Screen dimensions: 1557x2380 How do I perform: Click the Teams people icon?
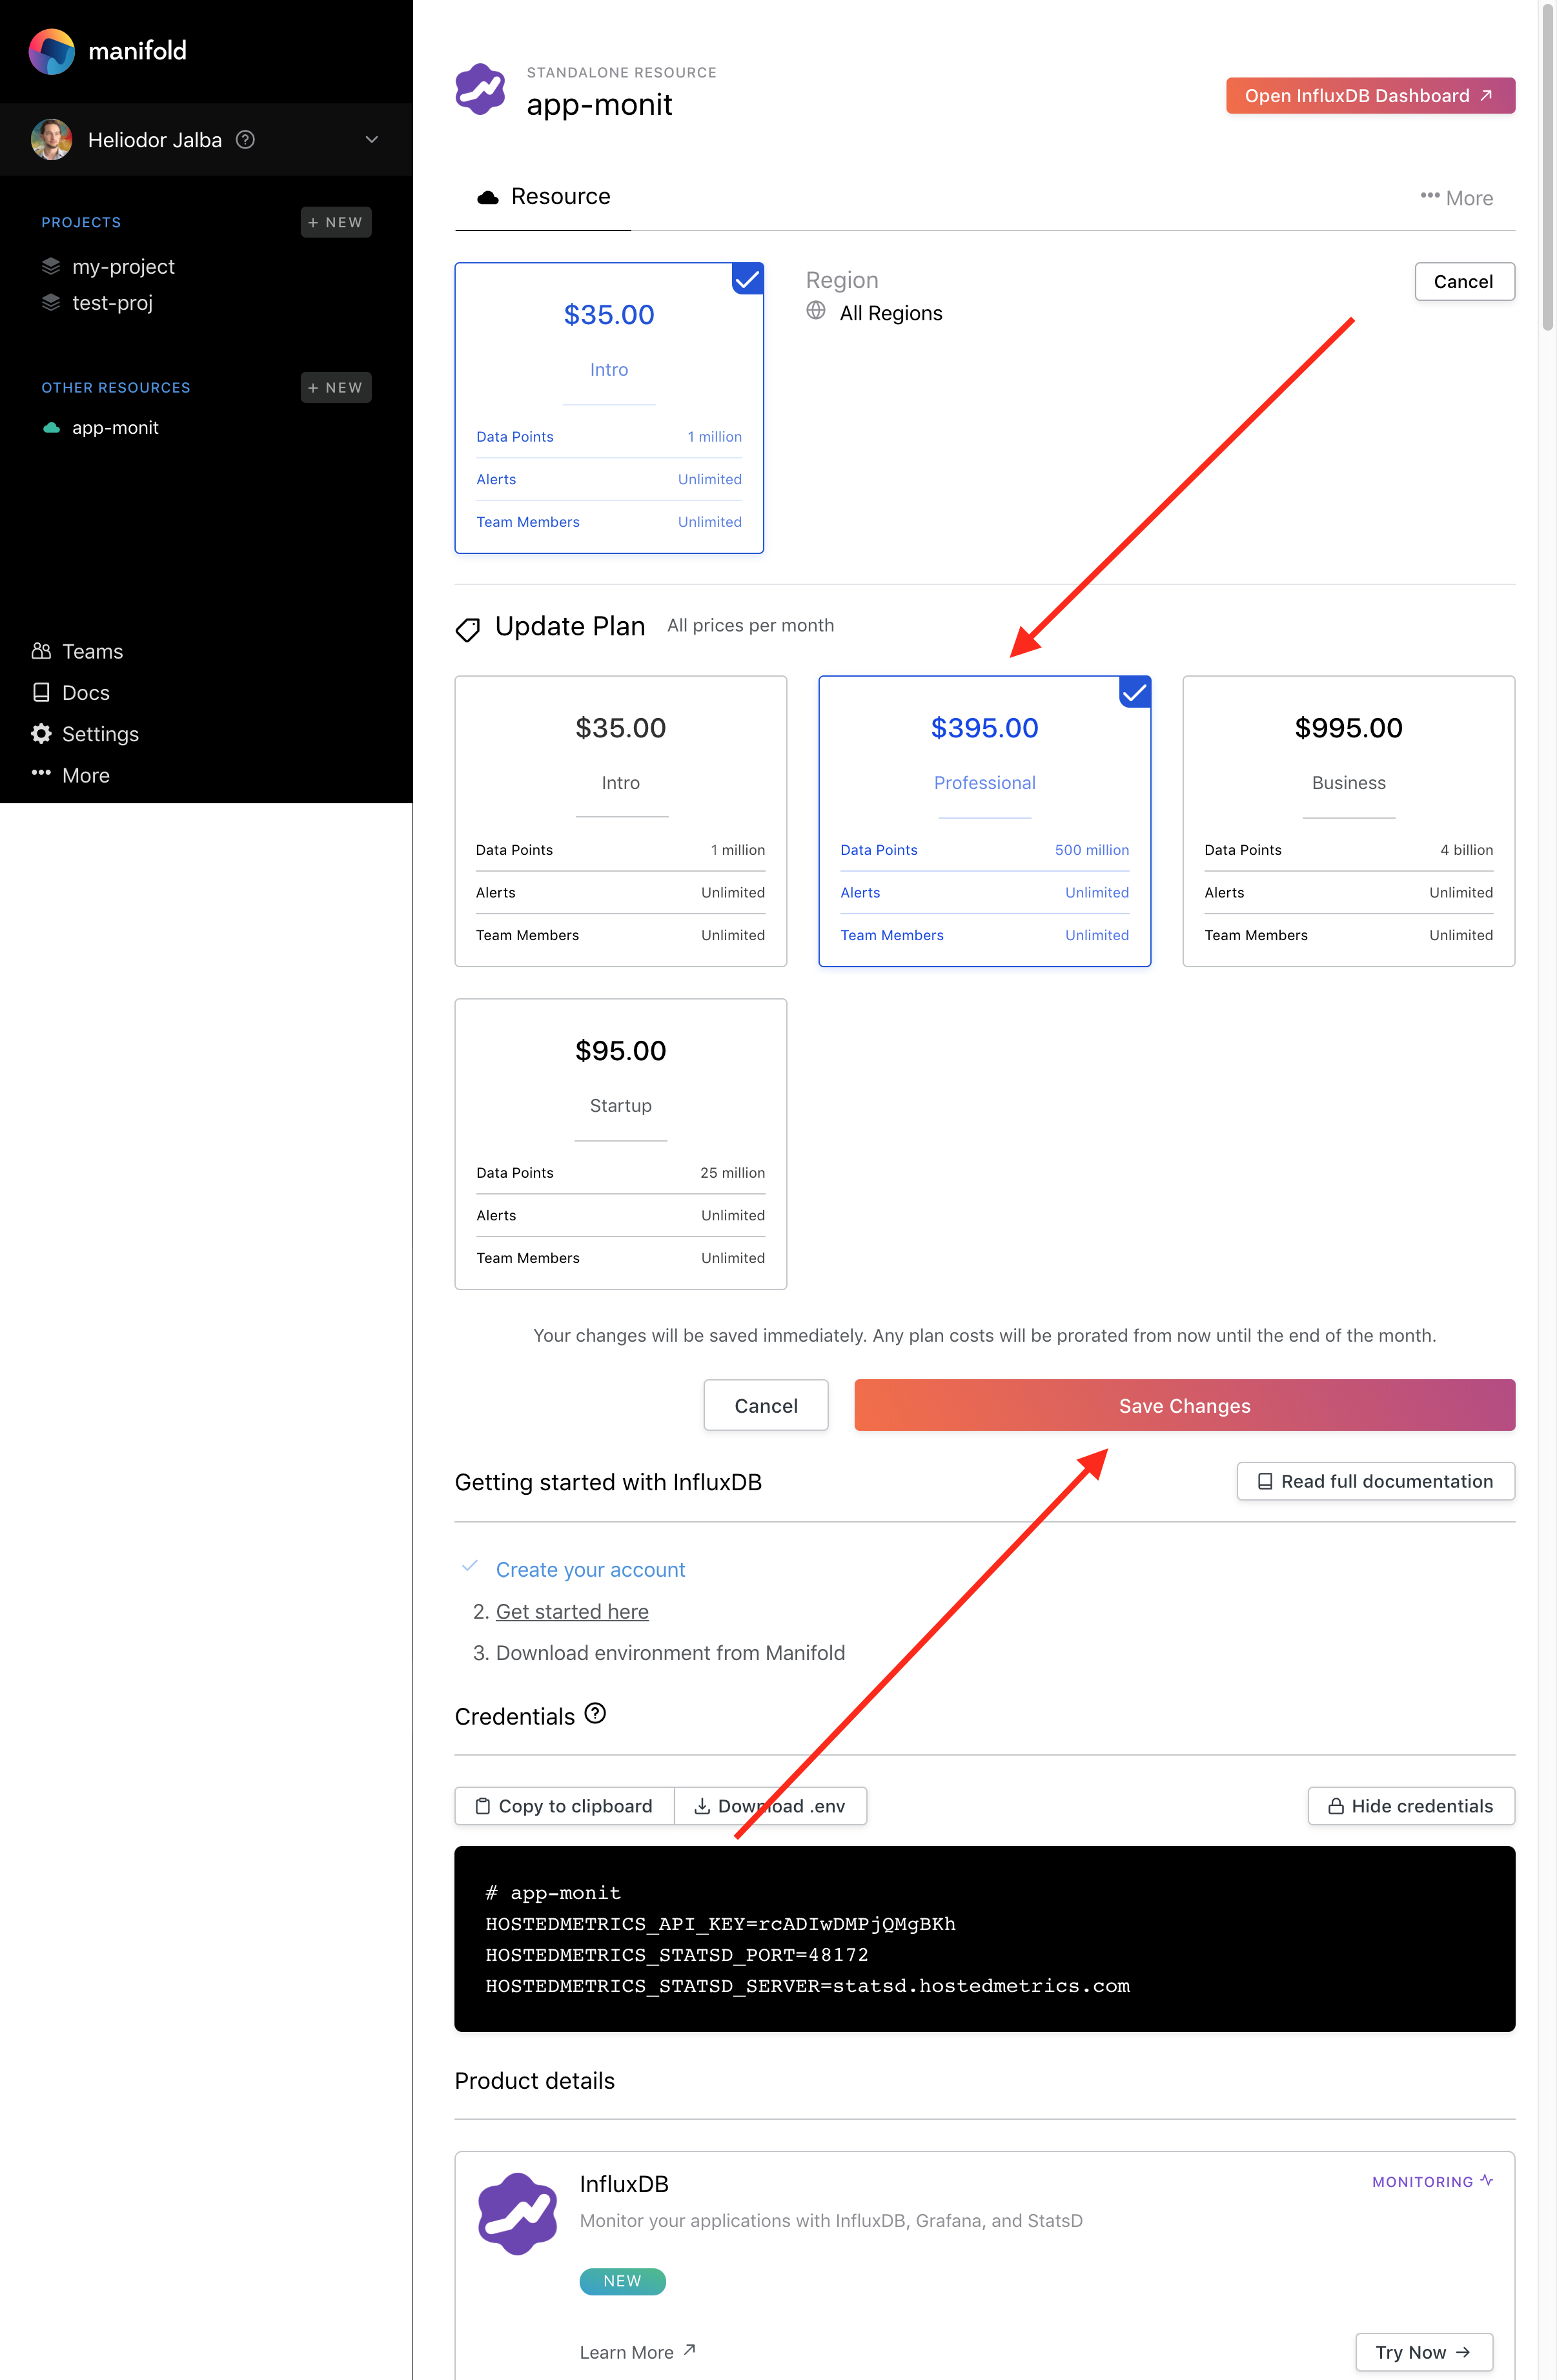pos(41,651)
